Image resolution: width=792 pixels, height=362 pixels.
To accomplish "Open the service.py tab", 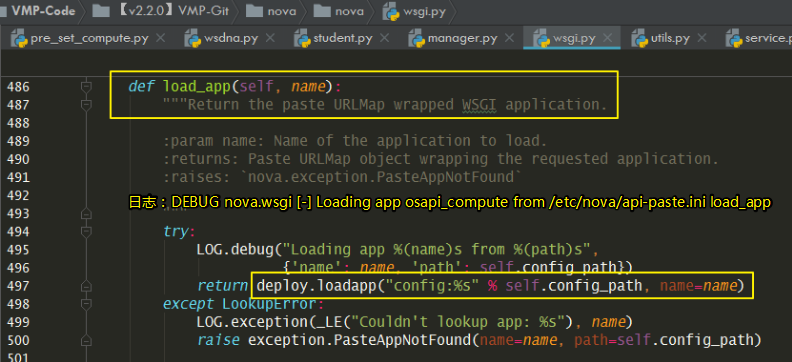I will [x=768, y=38].
